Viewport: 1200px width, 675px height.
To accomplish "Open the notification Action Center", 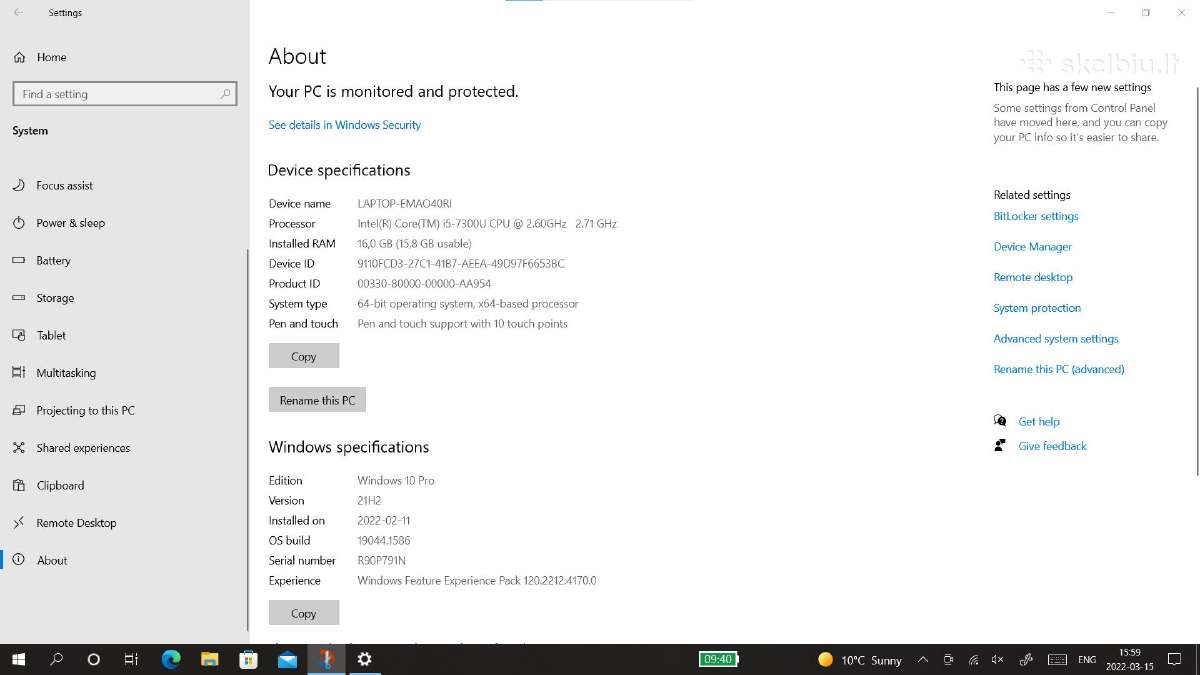I will click(x=1175, y=659).
